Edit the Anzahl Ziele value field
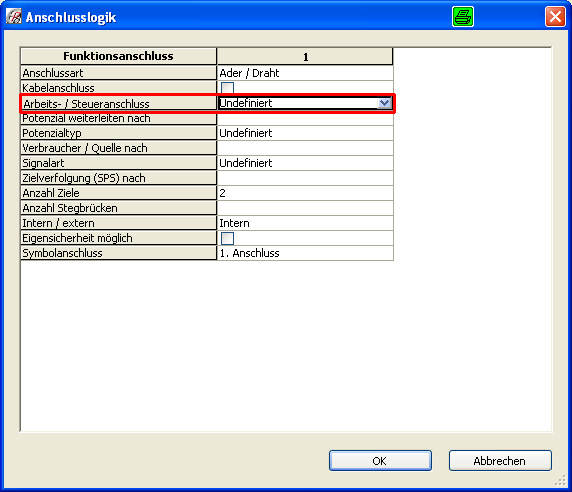The width and height of the screenshot is (572, 492). (x=305, y=193)
